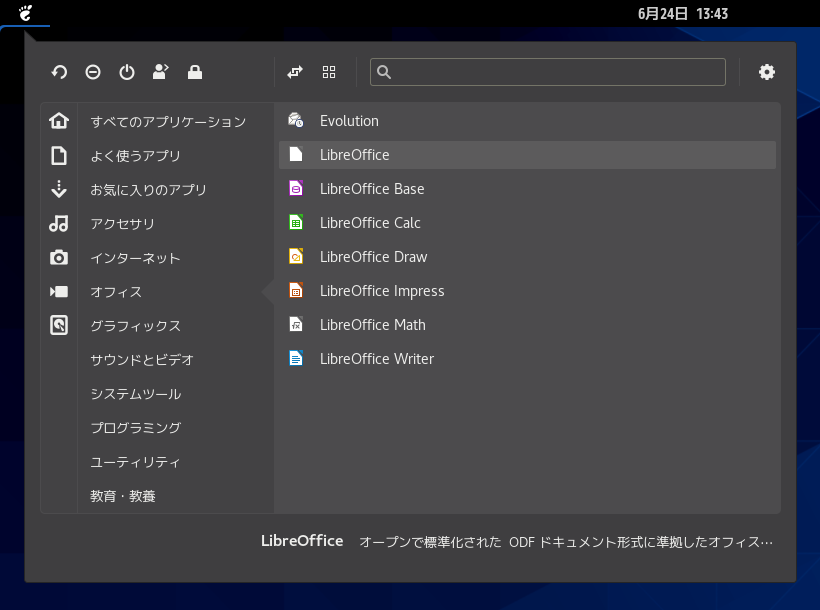The image size is (820, 610).
Task: Select グラフィックス category
Action: 135,326
